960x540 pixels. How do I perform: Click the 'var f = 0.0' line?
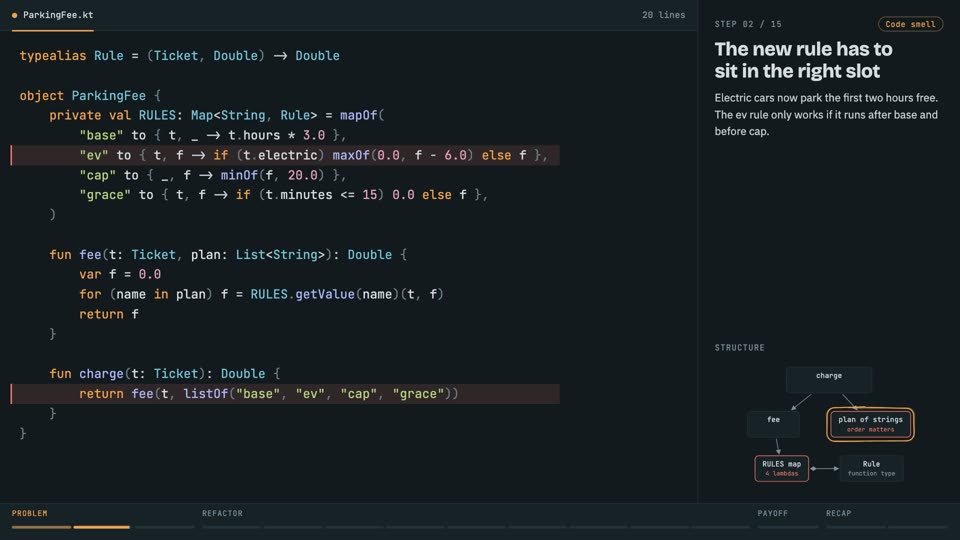point(120,274)
